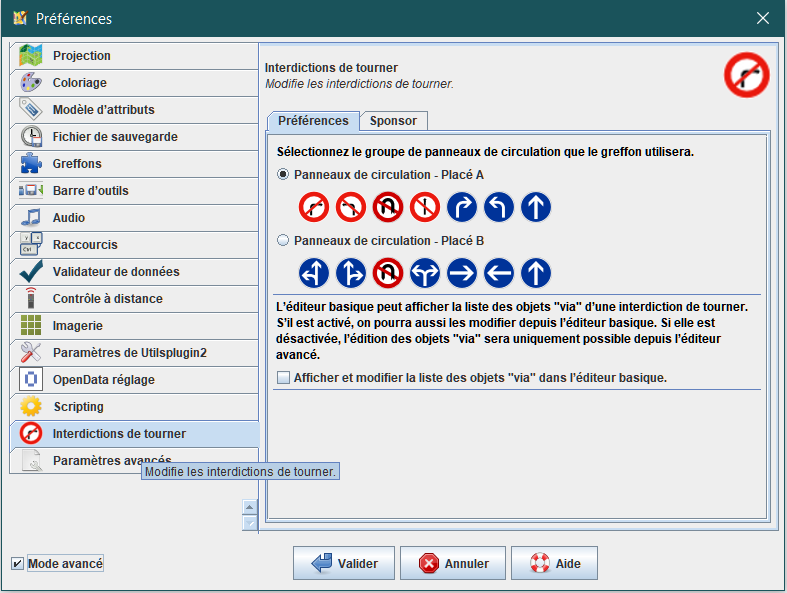
Task: Open help with the Aide button
Action: [x=554, y=563]
